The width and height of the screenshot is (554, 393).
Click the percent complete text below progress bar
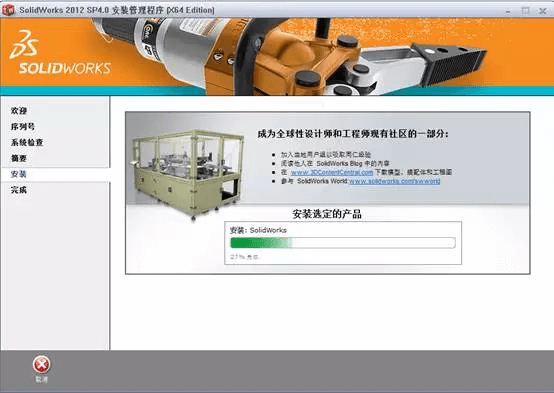[x=244, y=257]
